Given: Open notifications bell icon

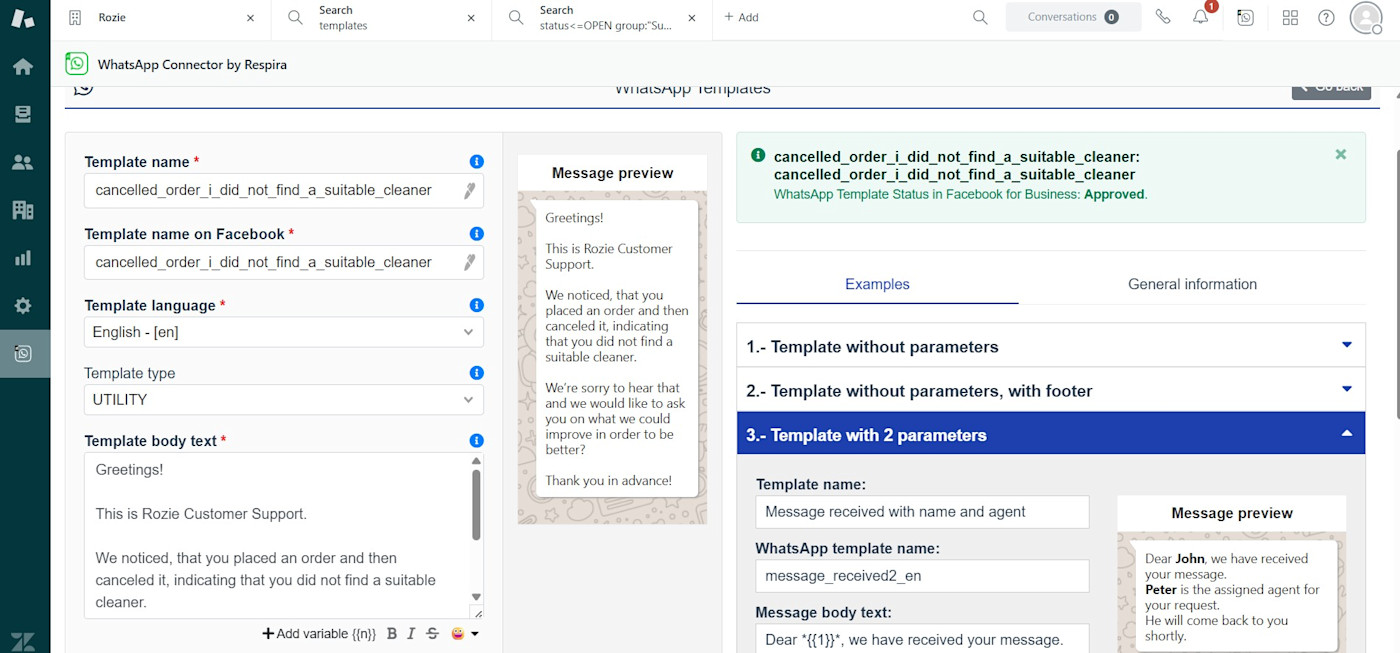Looking at the screenshot, I should pos(1201,16).
